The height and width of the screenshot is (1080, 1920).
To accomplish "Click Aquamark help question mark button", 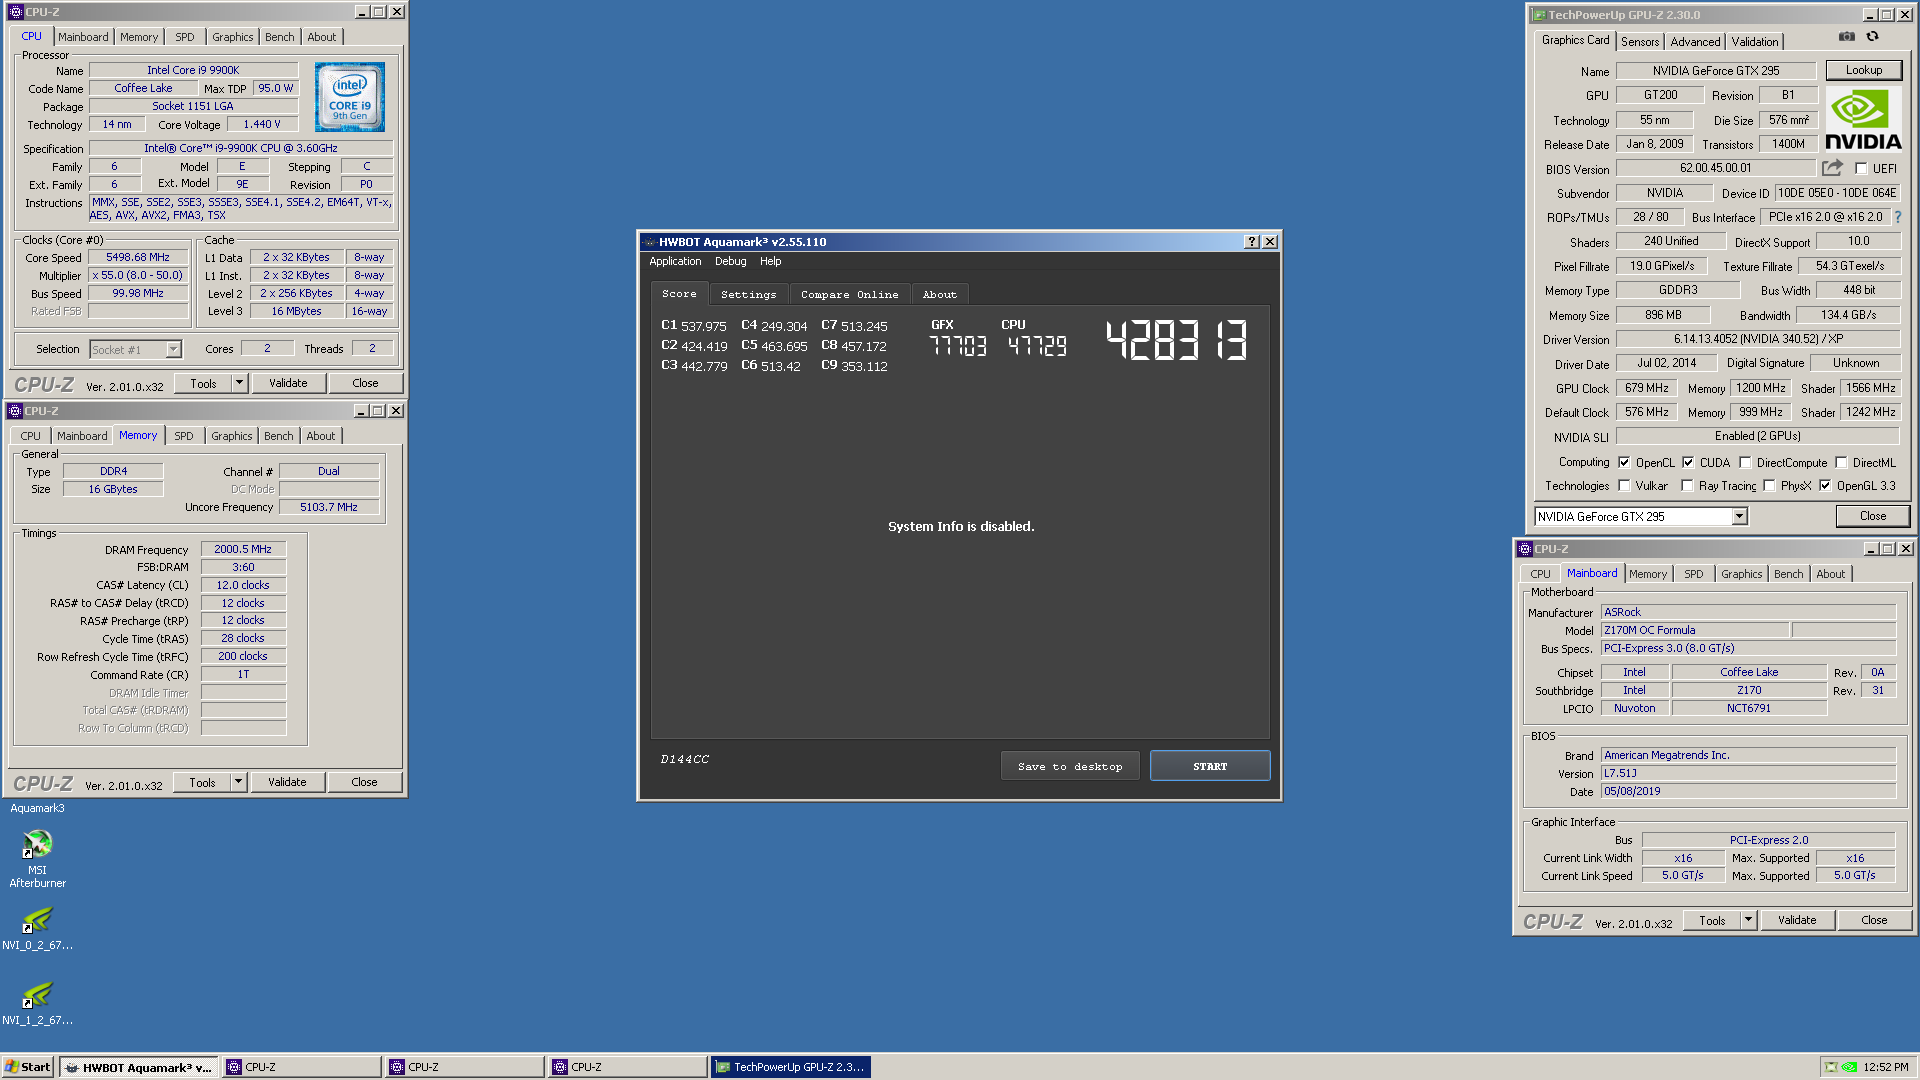I will (x=1251, y=242).
